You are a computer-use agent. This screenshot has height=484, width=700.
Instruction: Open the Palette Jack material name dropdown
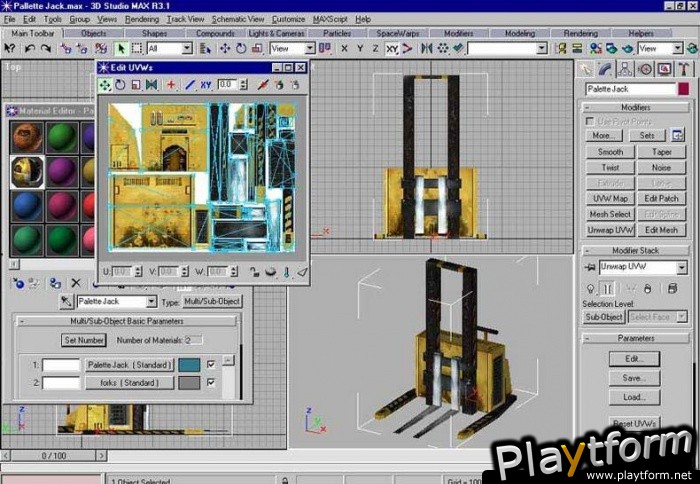click(151, 301)
